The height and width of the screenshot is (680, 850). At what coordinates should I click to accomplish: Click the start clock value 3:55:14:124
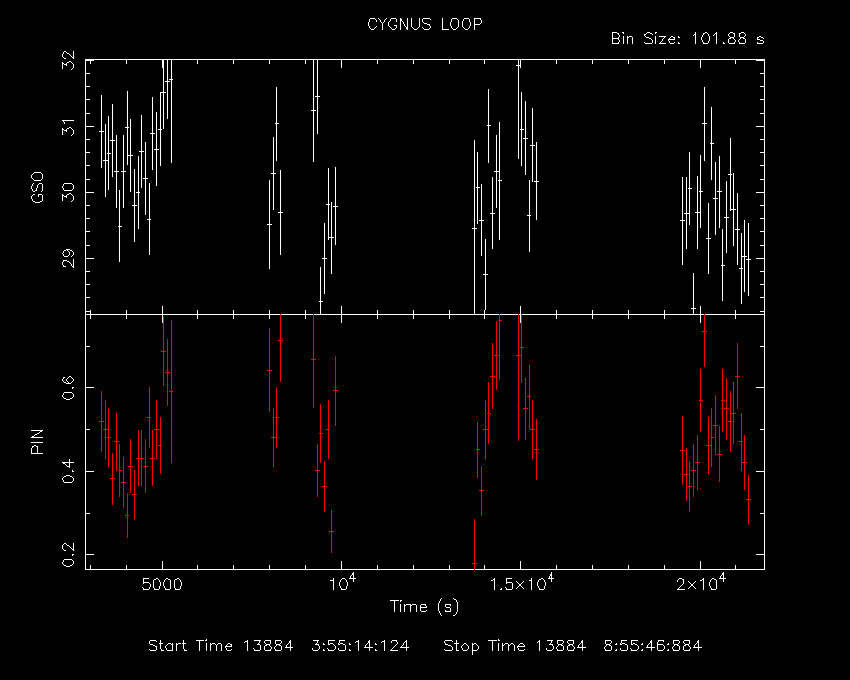click(x=360, y=646)
